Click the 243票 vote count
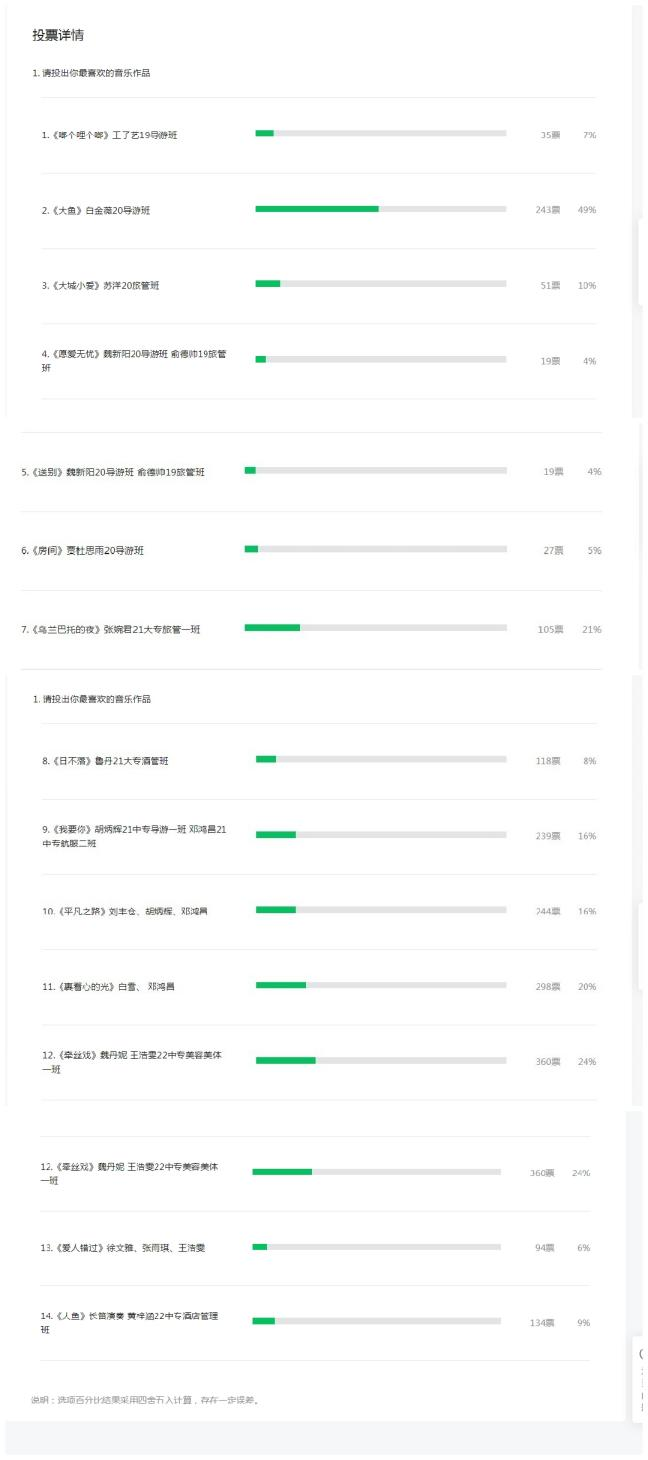The image size is (648, 1460). click(x=547, y=210)
